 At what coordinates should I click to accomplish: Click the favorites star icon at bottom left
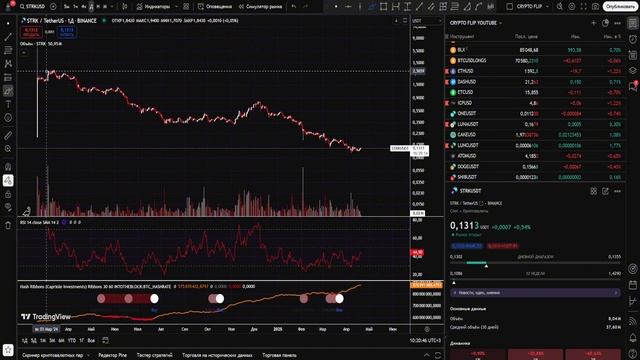8,350
